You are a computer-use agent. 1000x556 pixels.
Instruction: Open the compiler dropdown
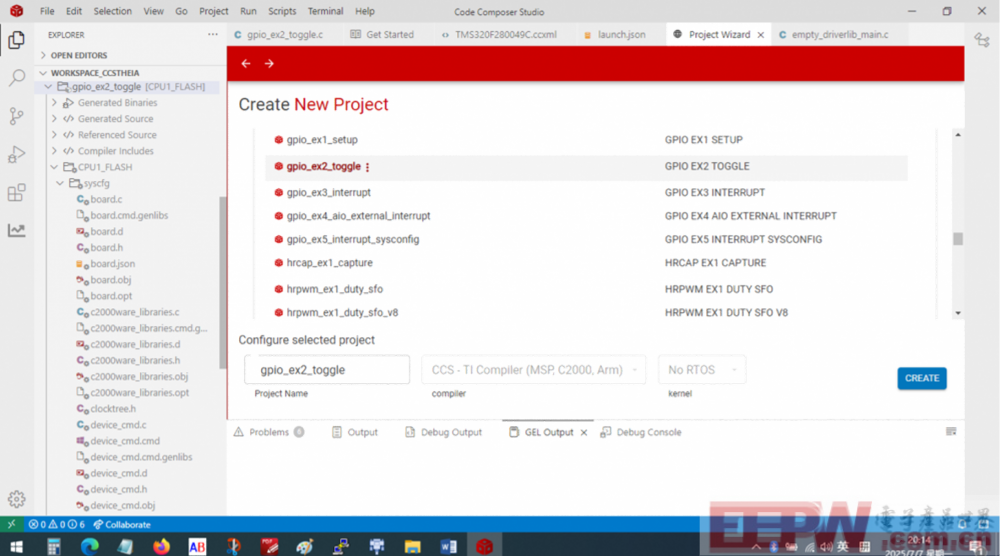click(533, 370)
